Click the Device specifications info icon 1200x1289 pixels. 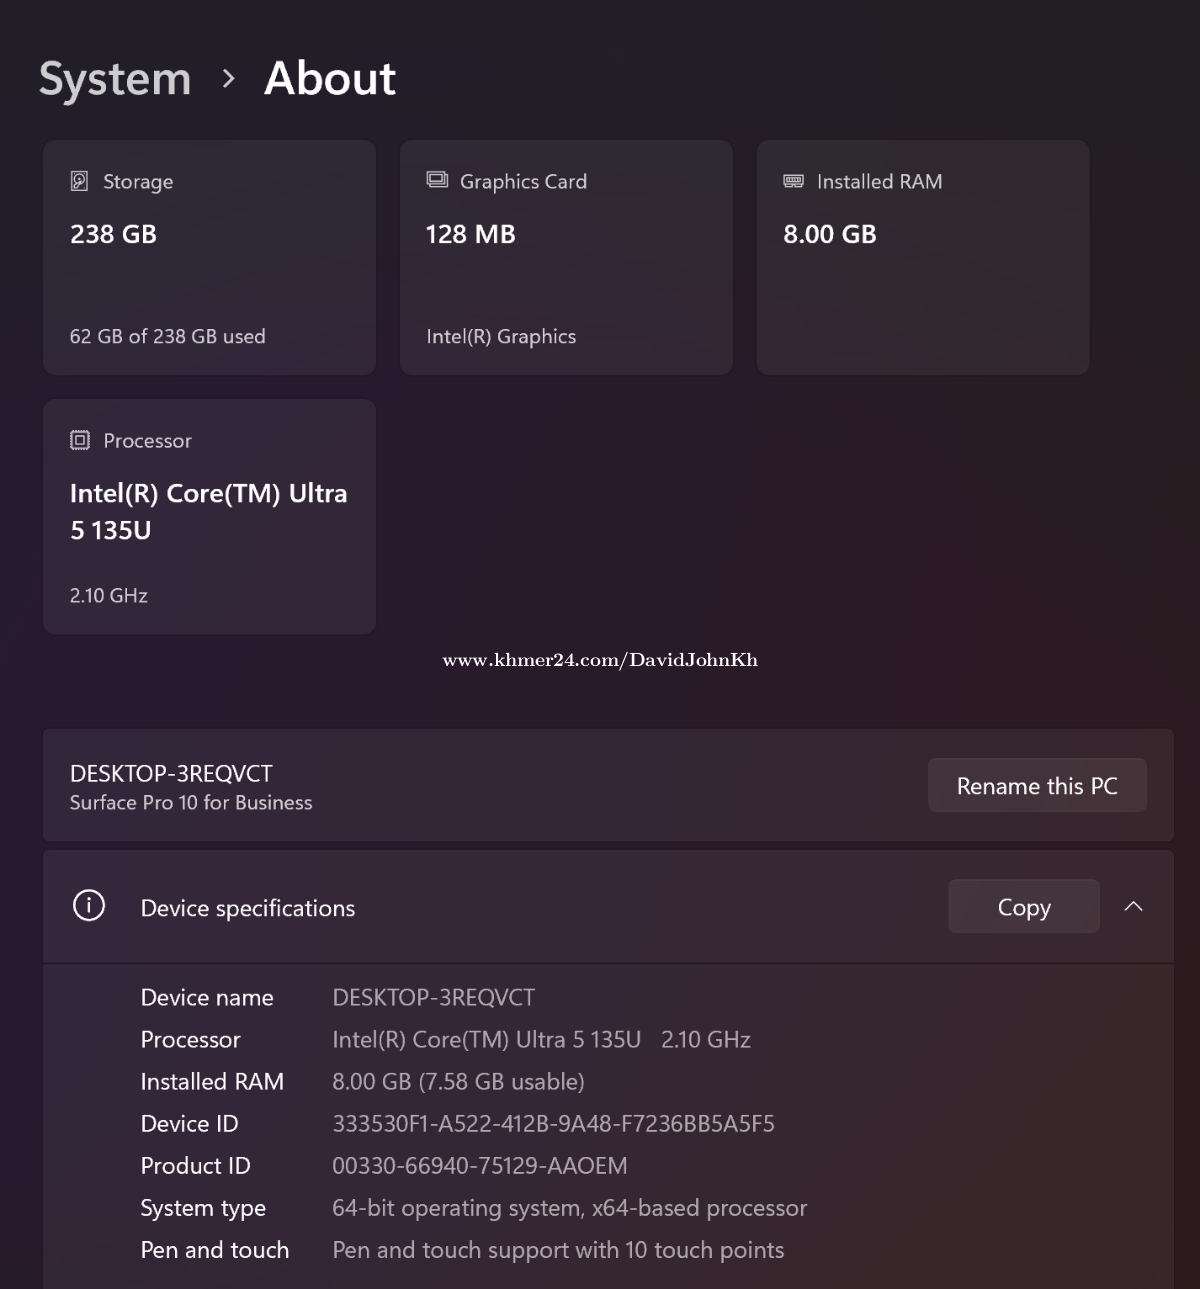click(89, 906)
